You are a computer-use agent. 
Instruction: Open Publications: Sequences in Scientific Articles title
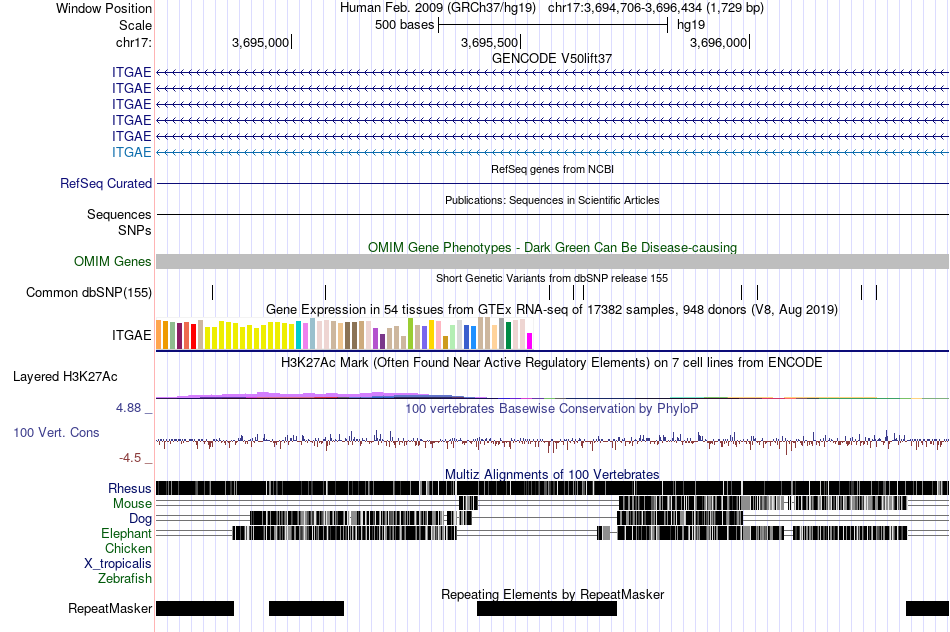(x=552, y=200)
